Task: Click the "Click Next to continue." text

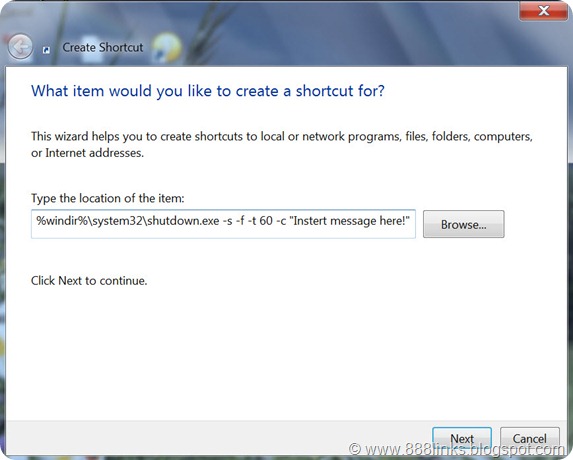Action: (89, 281)
